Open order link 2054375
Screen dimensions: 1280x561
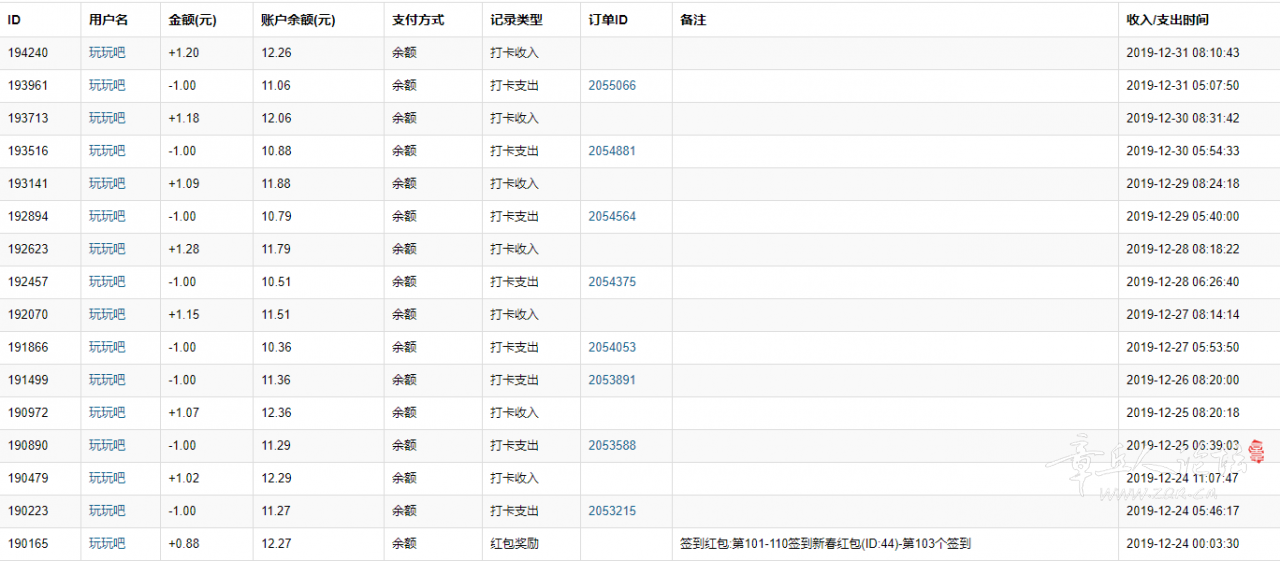click(x=612, y=282)
